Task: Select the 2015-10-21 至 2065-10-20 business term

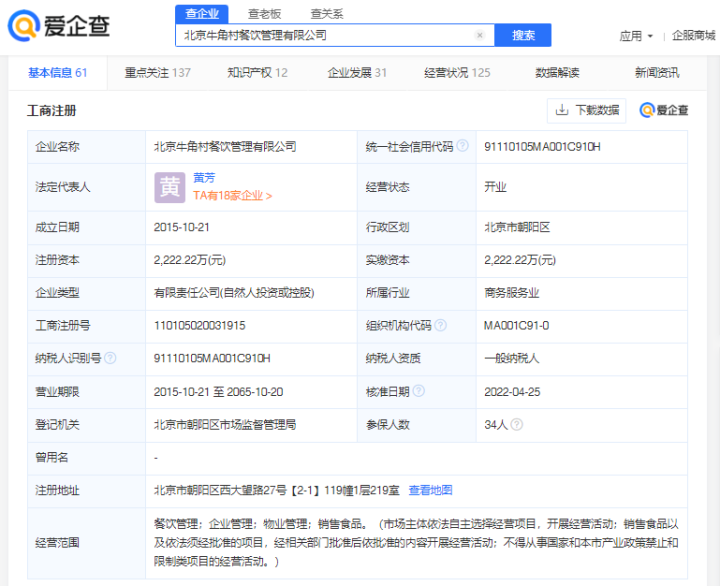Action: click(218, 392)
